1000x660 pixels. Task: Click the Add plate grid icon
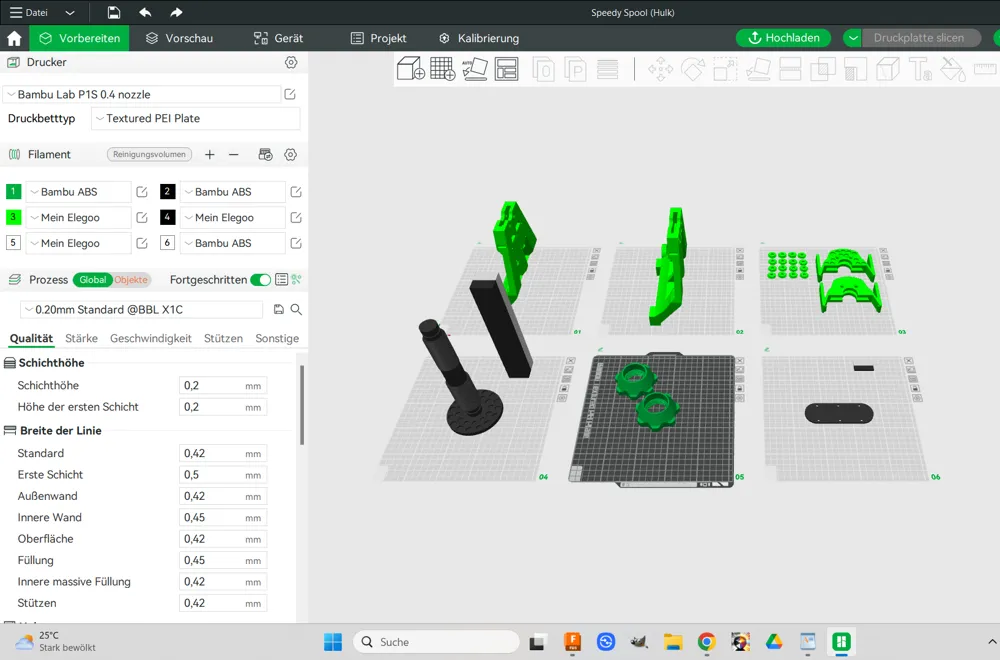[x=442, y=69]
